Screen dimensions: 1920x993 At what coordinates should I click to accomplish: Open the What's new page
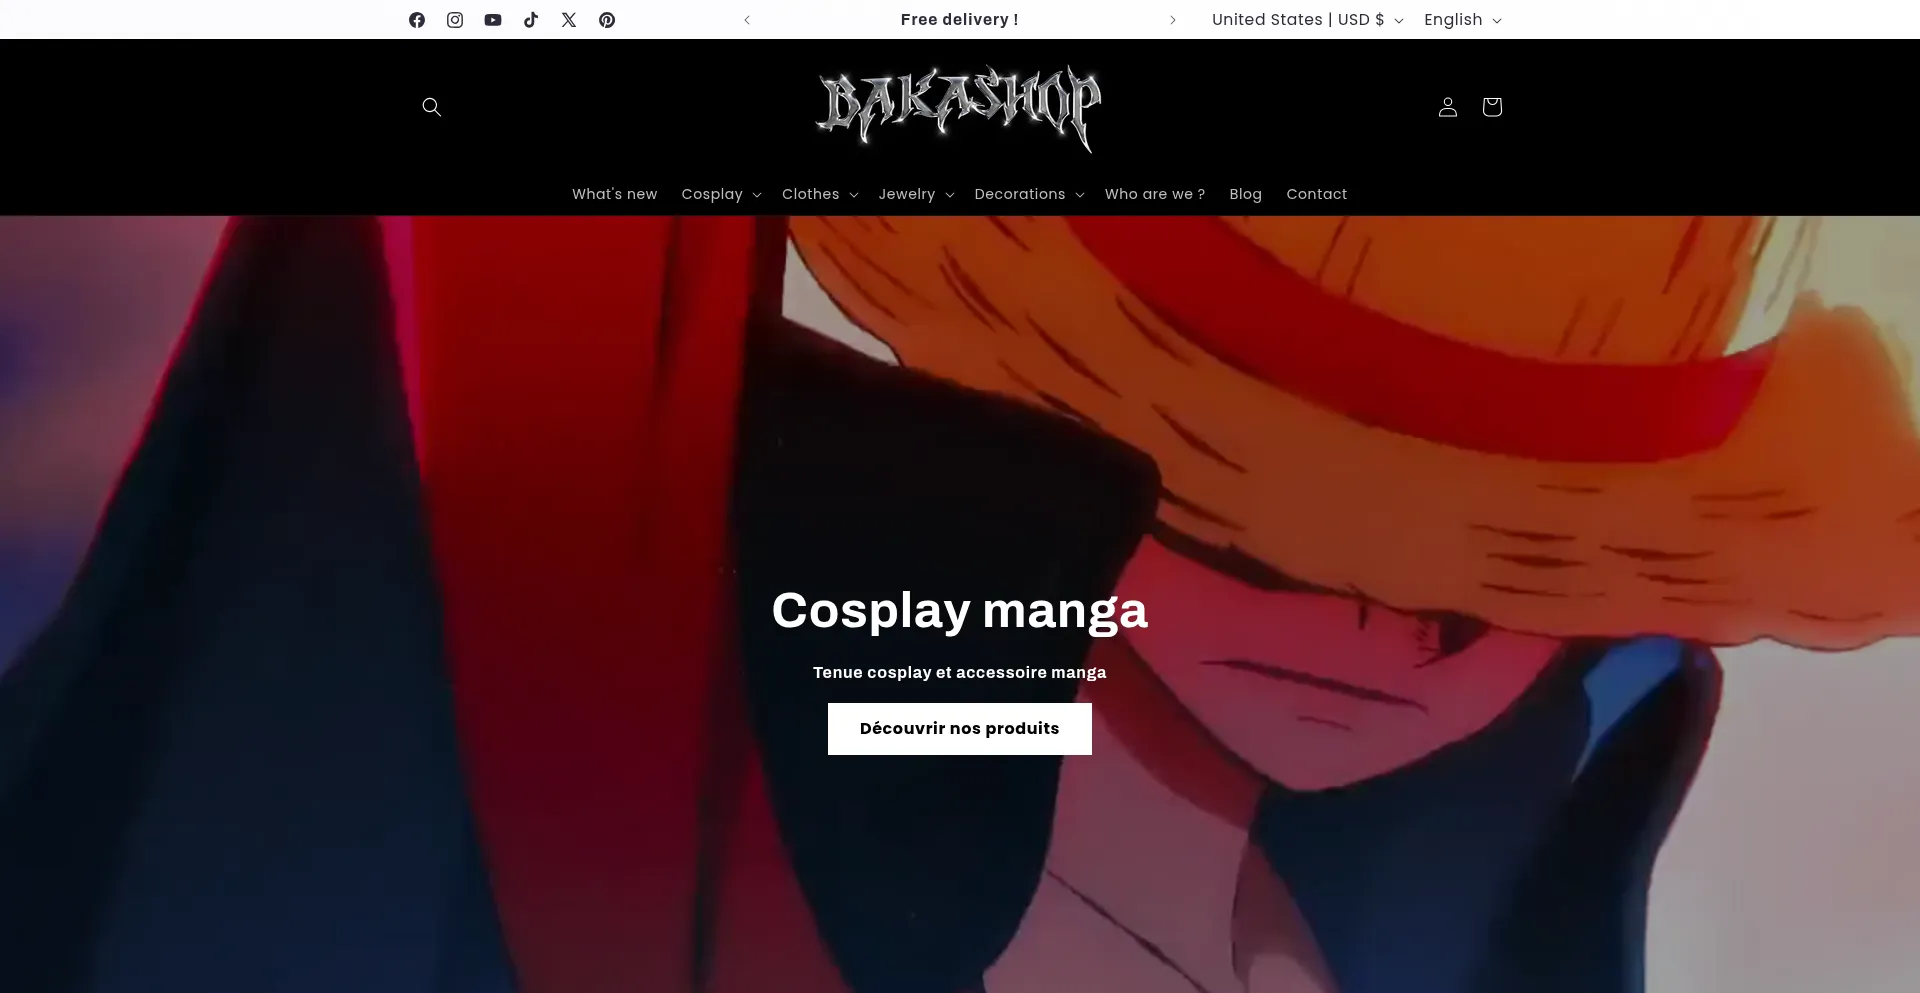(614, 194)
